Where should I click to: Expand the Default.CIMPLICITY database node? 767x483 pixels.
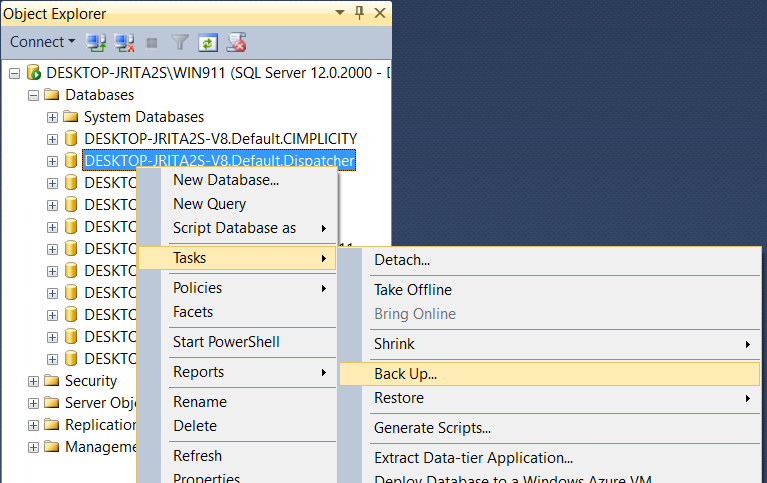tap(52, 139)
